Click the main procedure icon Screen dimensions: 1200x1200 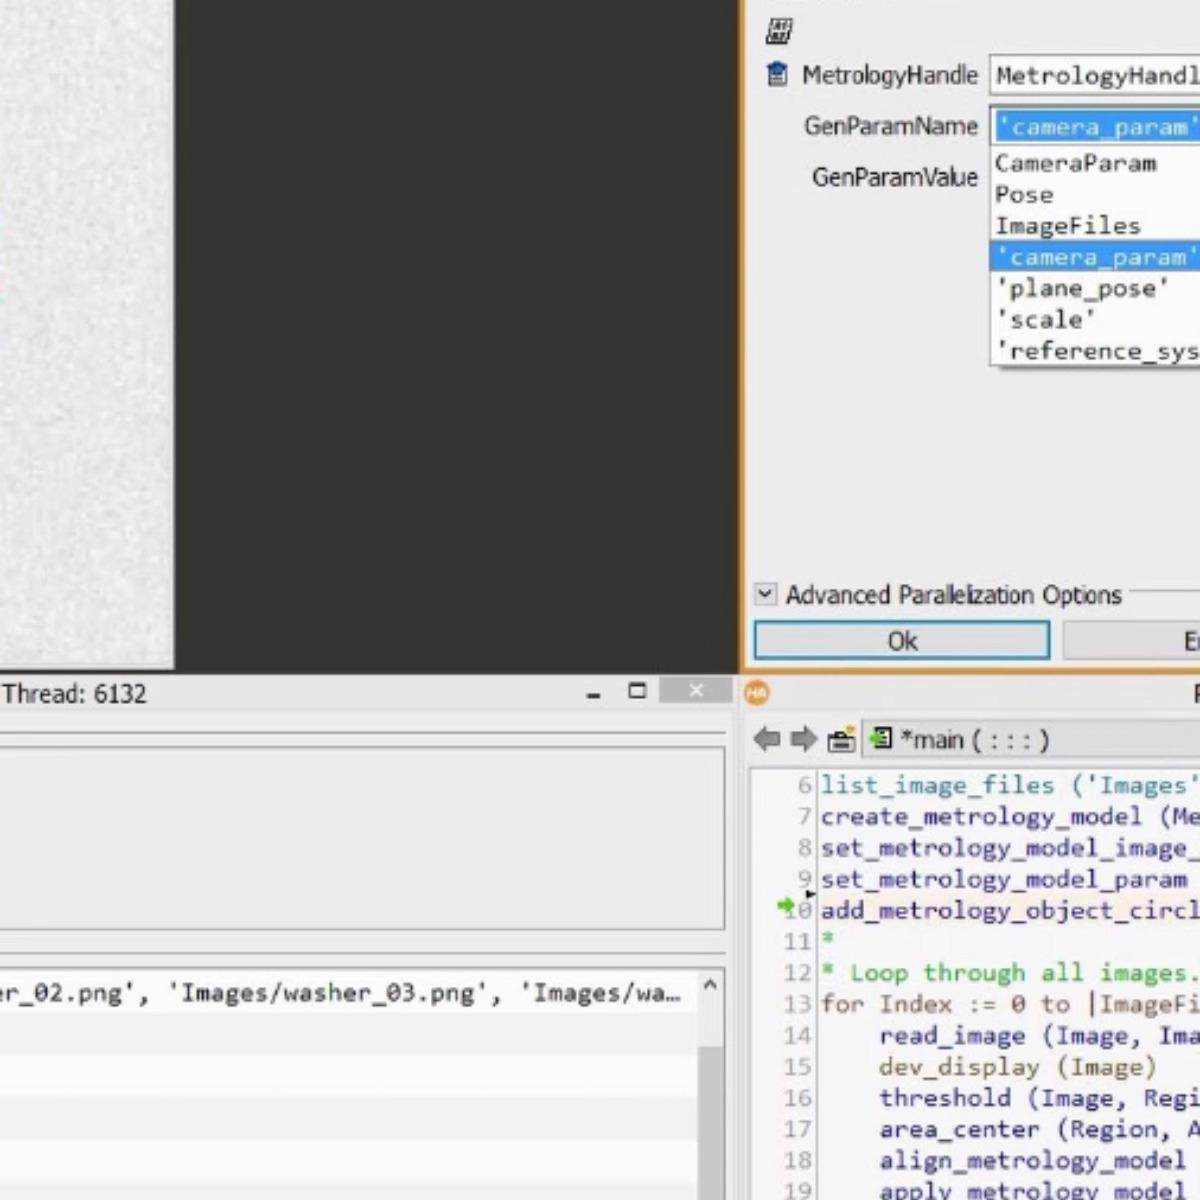(881, 739)
